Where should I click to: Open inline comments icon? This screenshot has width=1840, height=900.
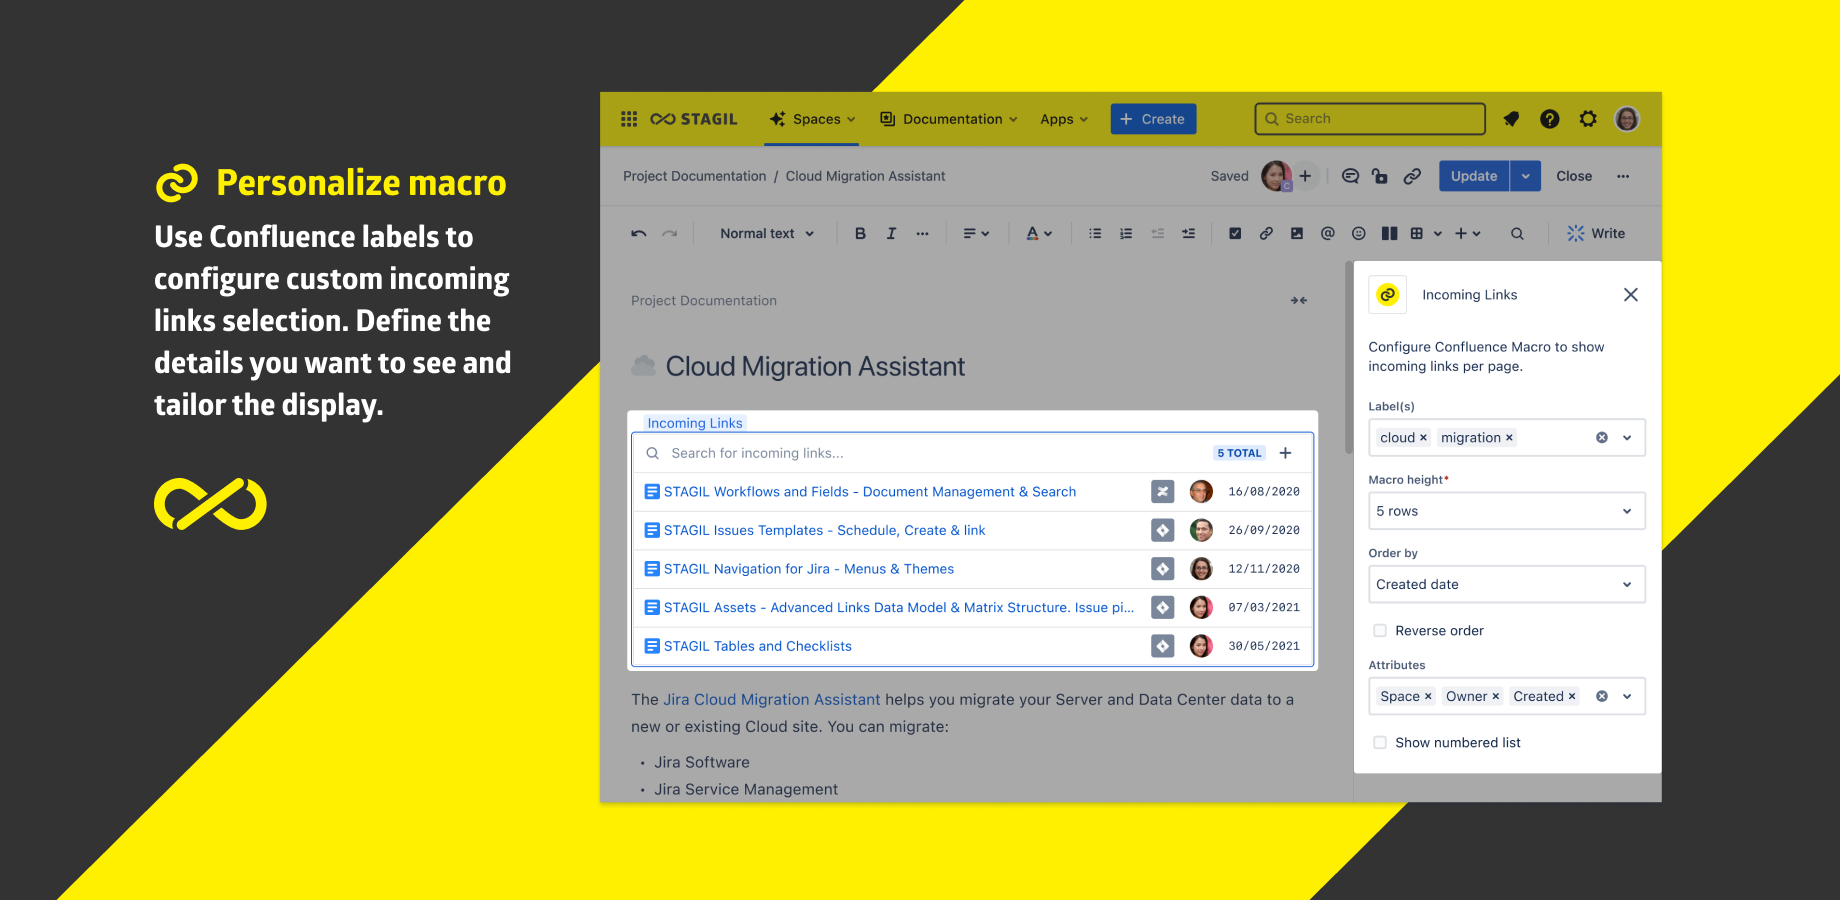point(1350,176)
